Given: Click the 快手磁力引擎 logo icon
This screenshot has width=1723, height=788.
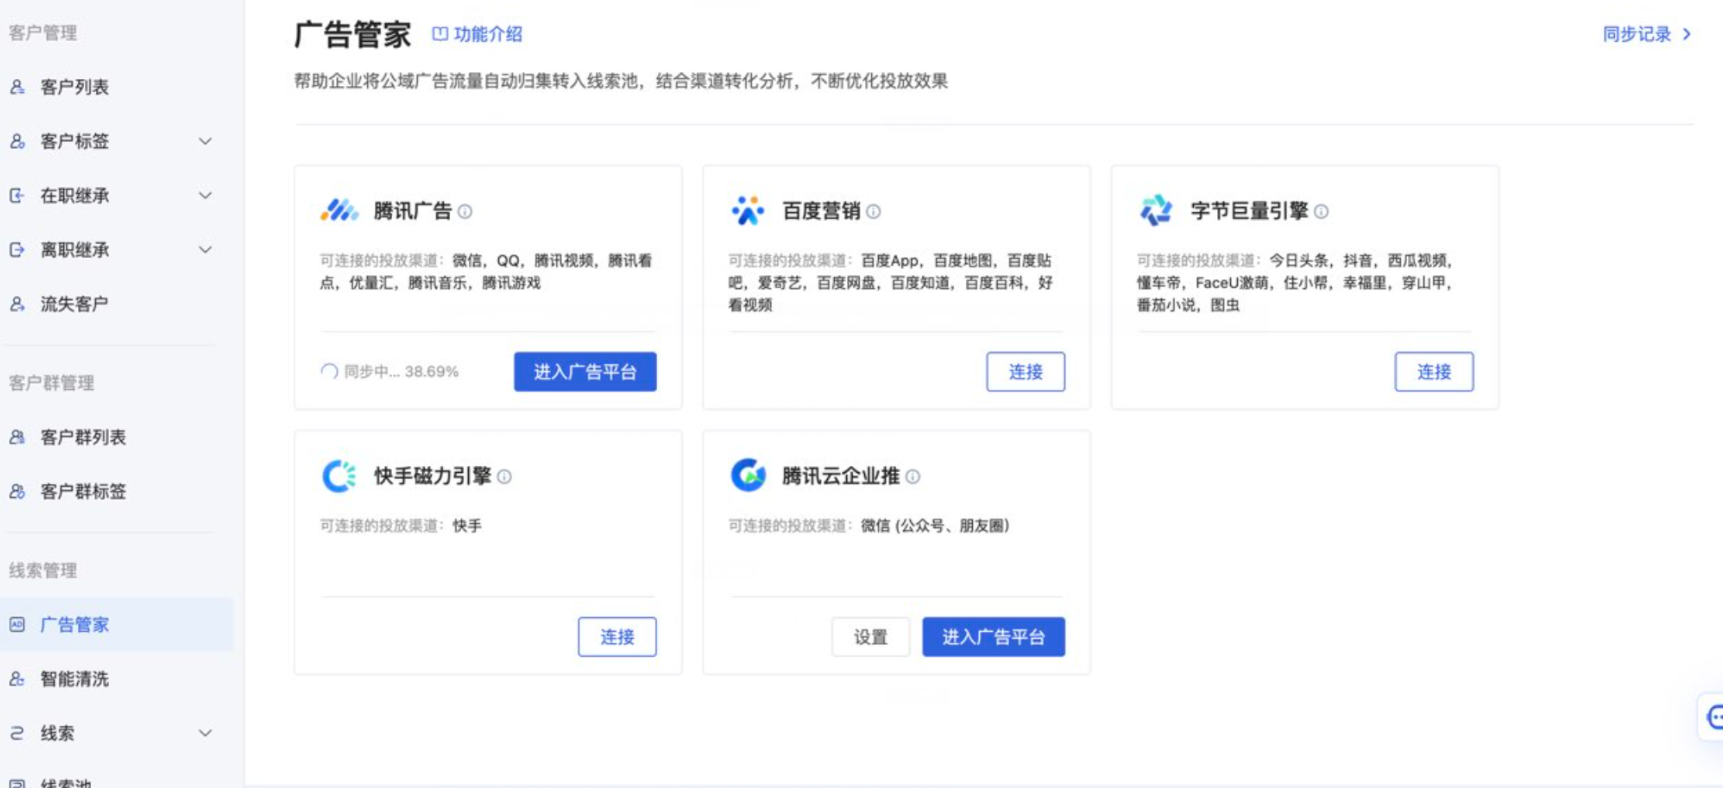Looking at the screenshot, I should 339,476.
